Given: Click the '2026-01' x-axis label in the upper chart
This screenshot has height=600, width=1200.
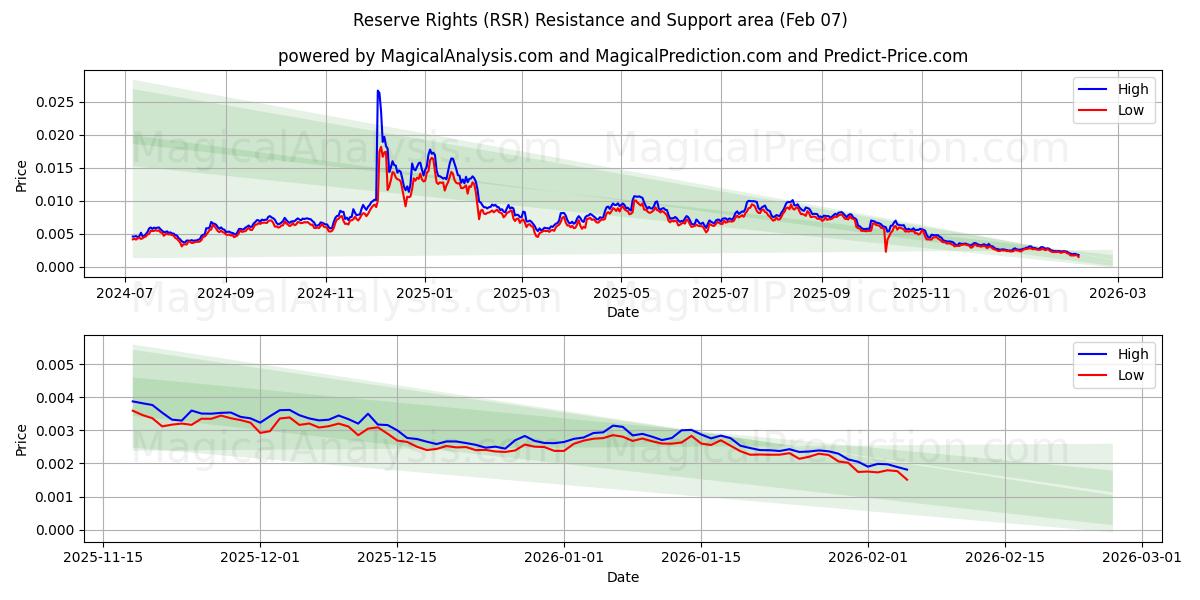Looking at the screenshot, I should pos(1021,294).
